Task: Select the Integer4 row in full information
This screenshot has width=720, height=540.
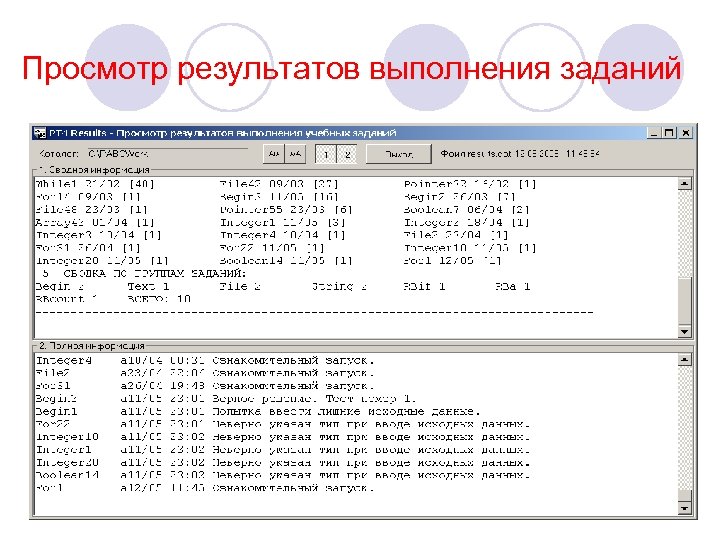Action: tap(205, 360)
